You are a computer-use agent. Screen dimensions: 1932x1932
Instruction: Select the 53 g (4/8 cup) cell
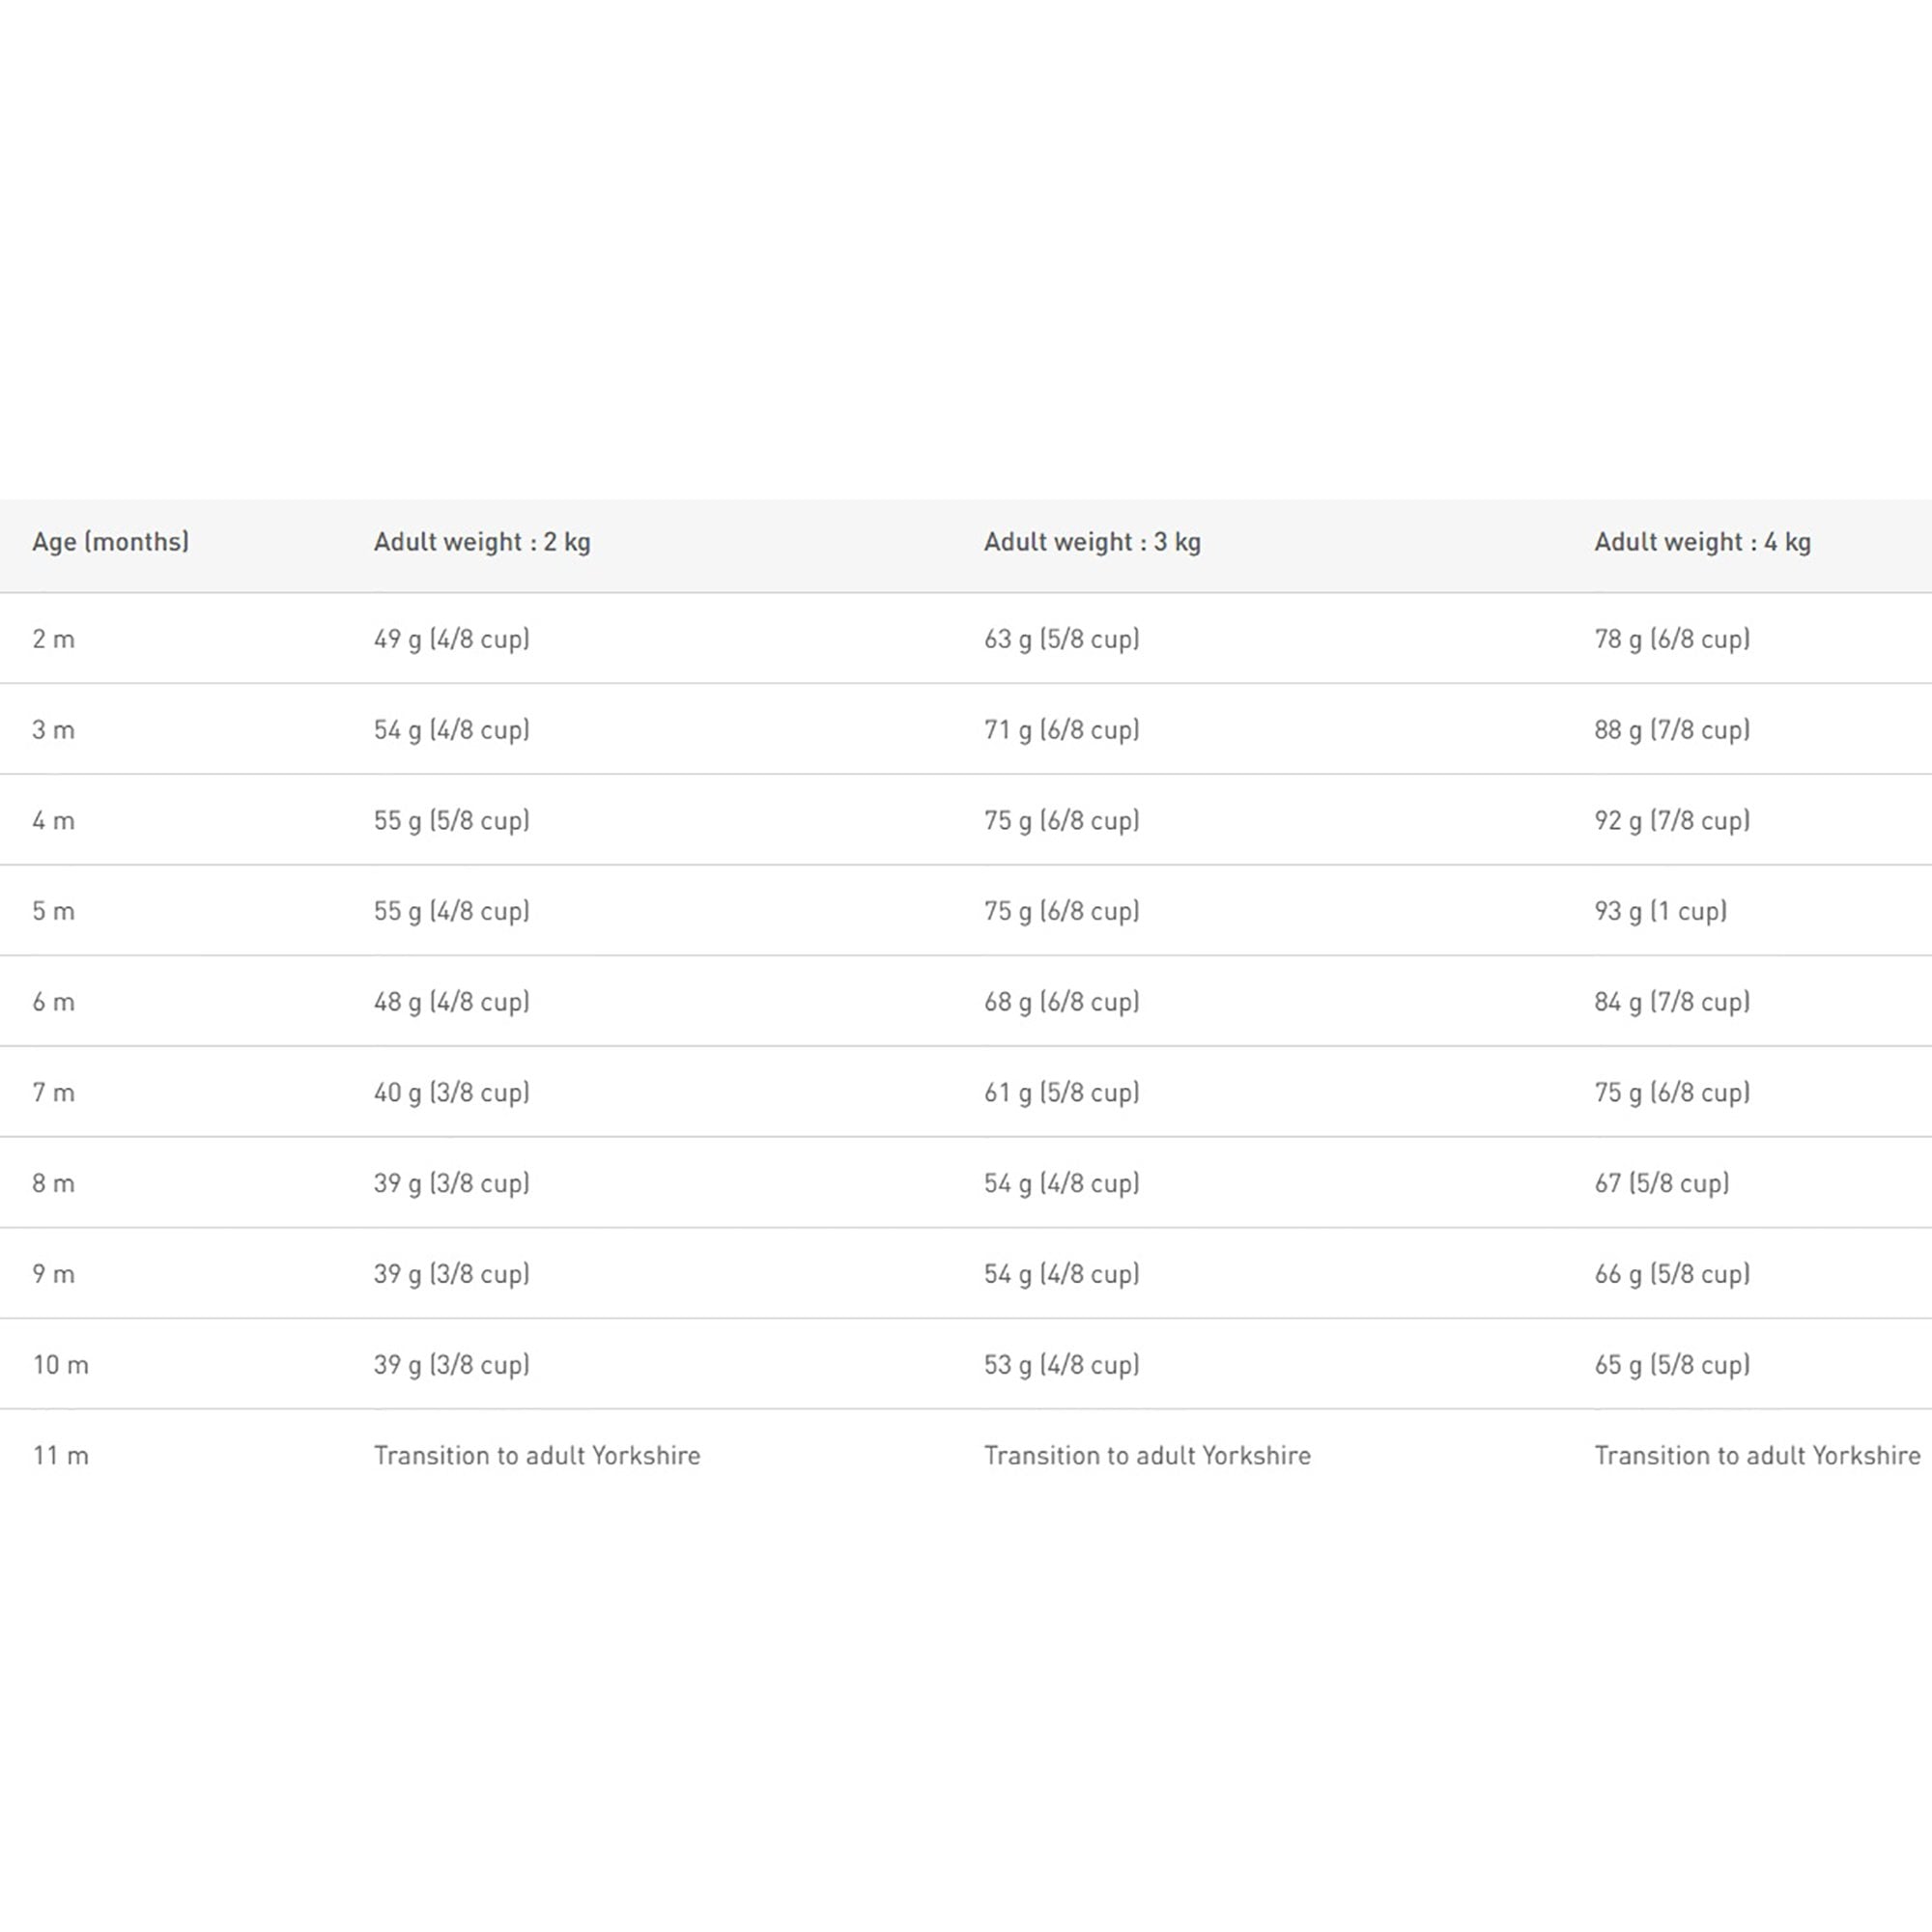[1061, 1365]
